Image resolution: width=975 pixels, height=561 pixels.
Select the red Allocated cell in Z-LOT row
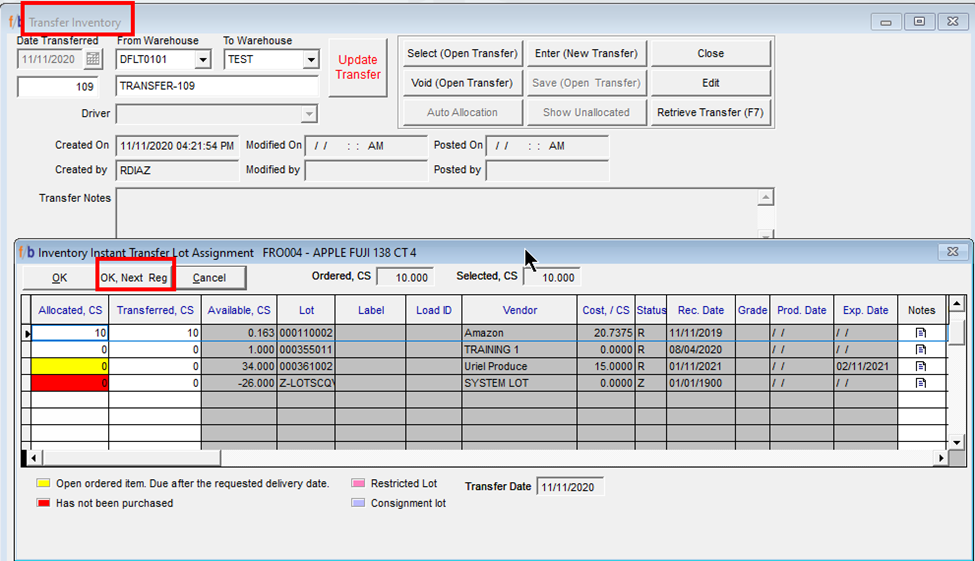[x=70, y=383]
